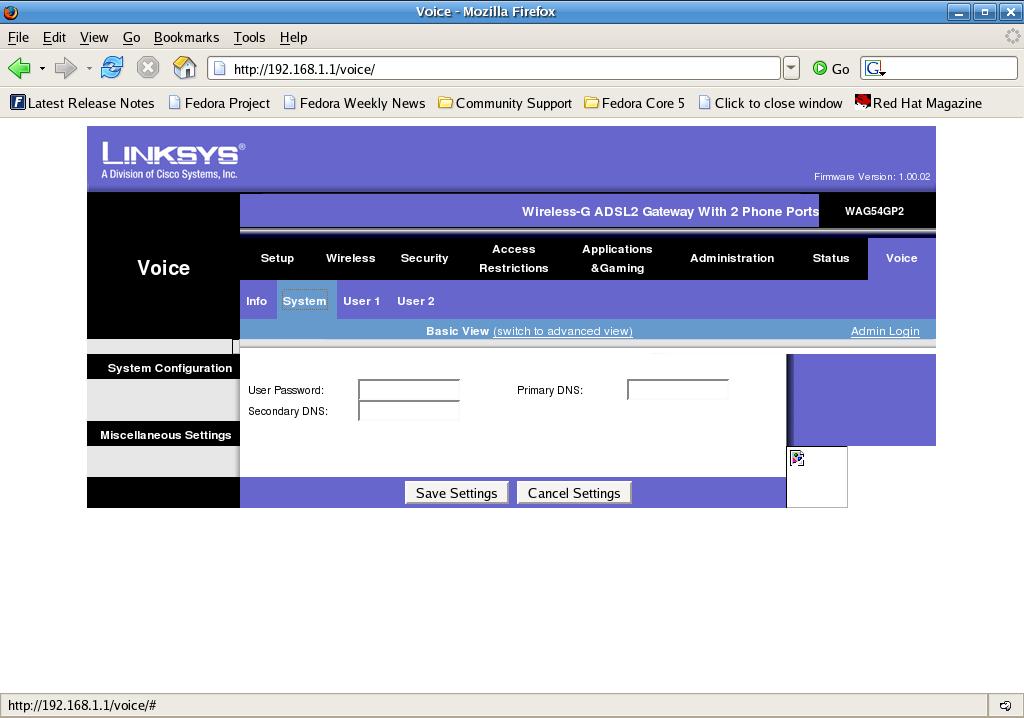This screenshot has height=718, width=1024.
Task: Click the Cancel Settings button
Action: coord(574,493)
